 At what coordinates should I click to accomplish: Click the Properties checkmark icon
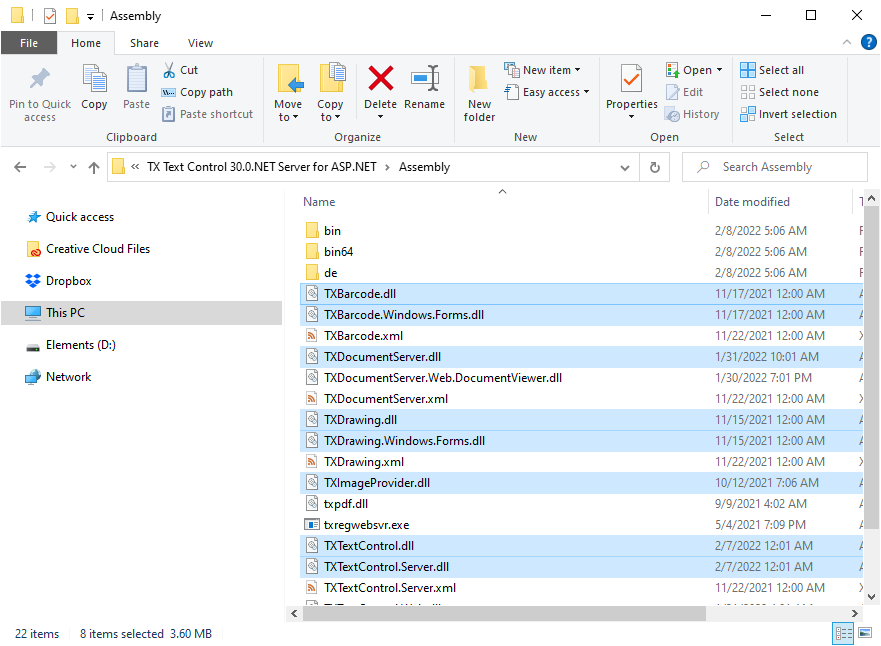pos(632,79)
